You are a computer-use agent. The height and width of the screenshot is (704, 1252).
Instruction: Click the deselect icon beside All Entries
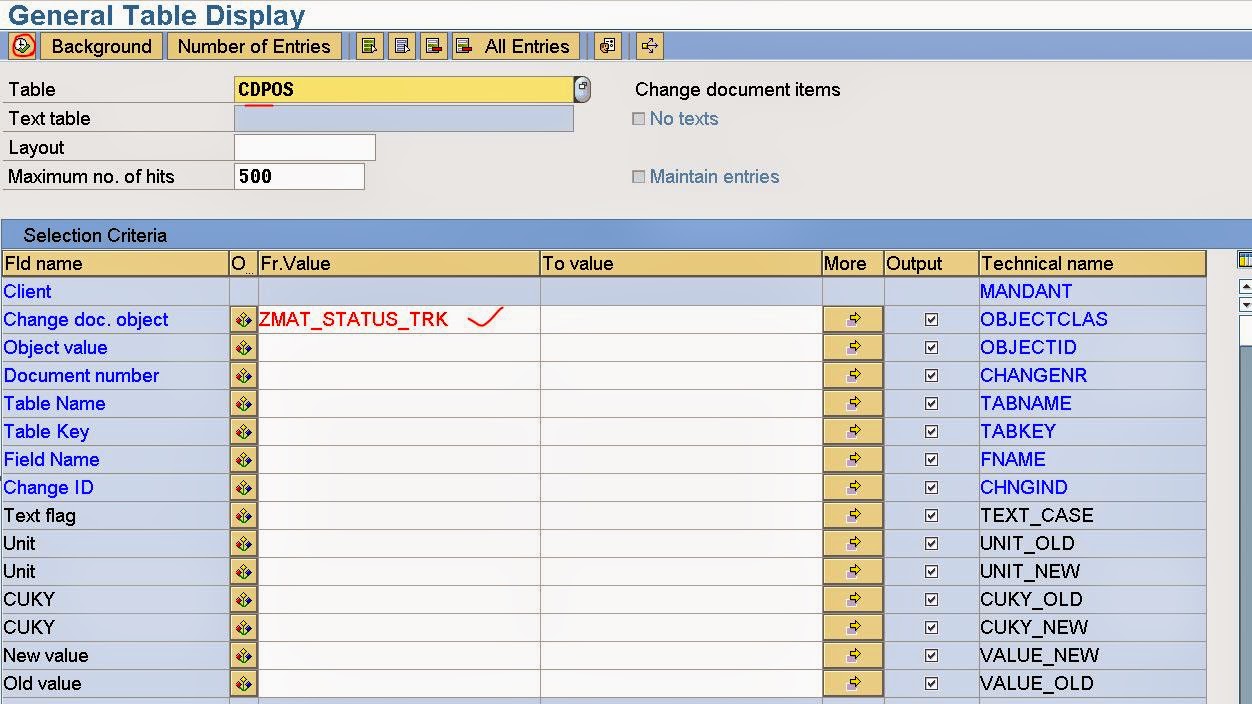pyautogui.click(x=465, y=45)
